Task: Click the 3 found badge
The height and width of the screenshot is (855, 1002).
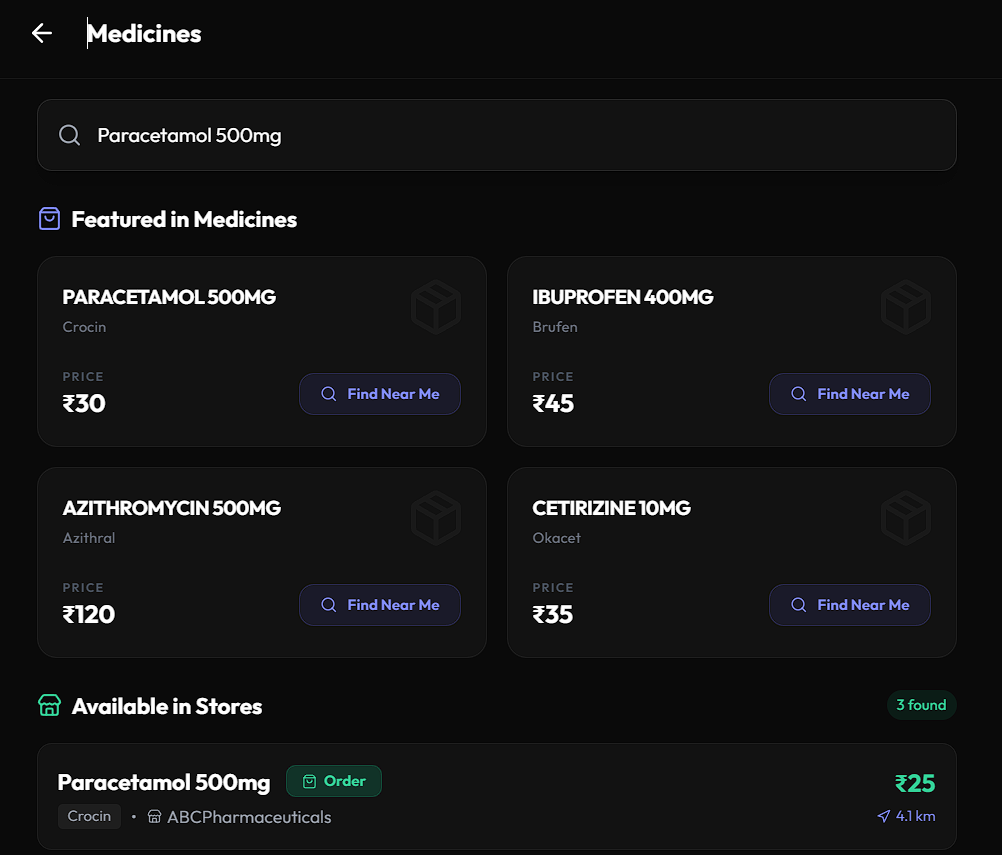Action: pos(921,705)
